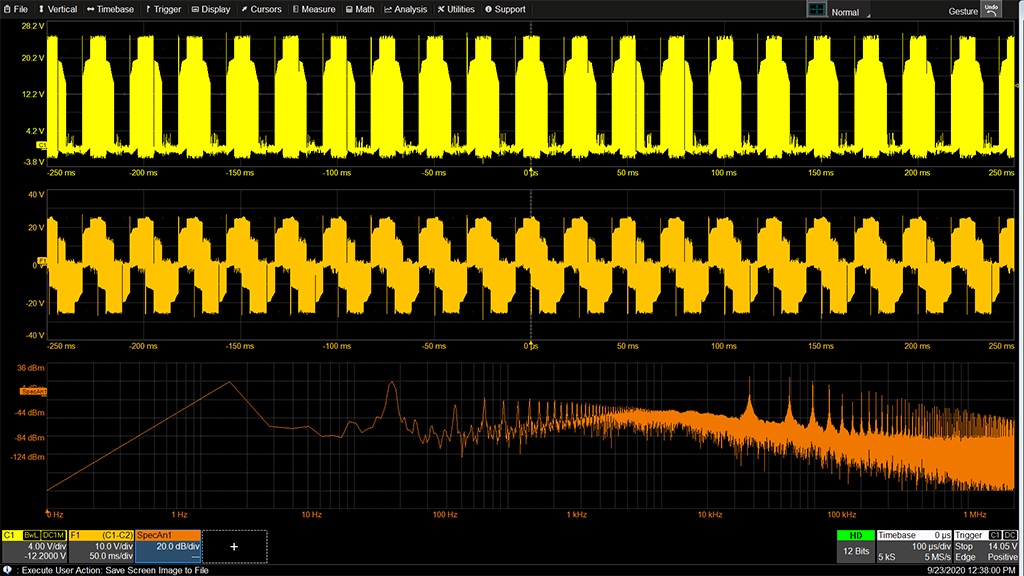The image size is (1024, 576).
Task: Open the Analysis menu
Action: pyautogui.click(x=406, y=9)
